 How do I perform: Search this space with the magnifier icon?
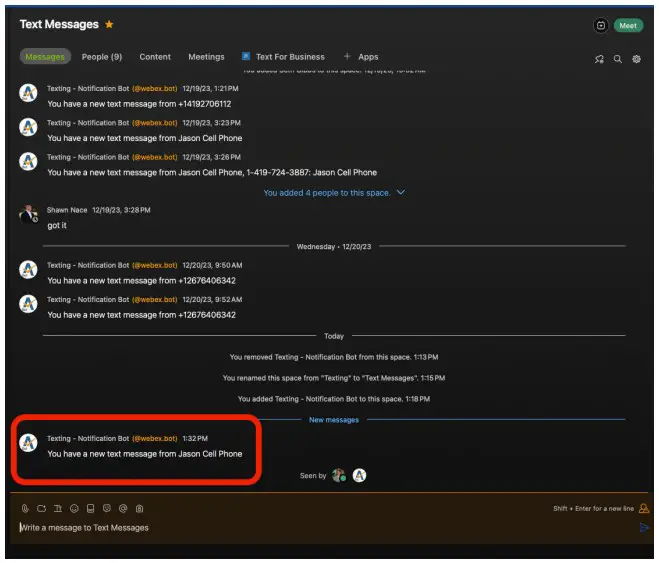[617, 59]
